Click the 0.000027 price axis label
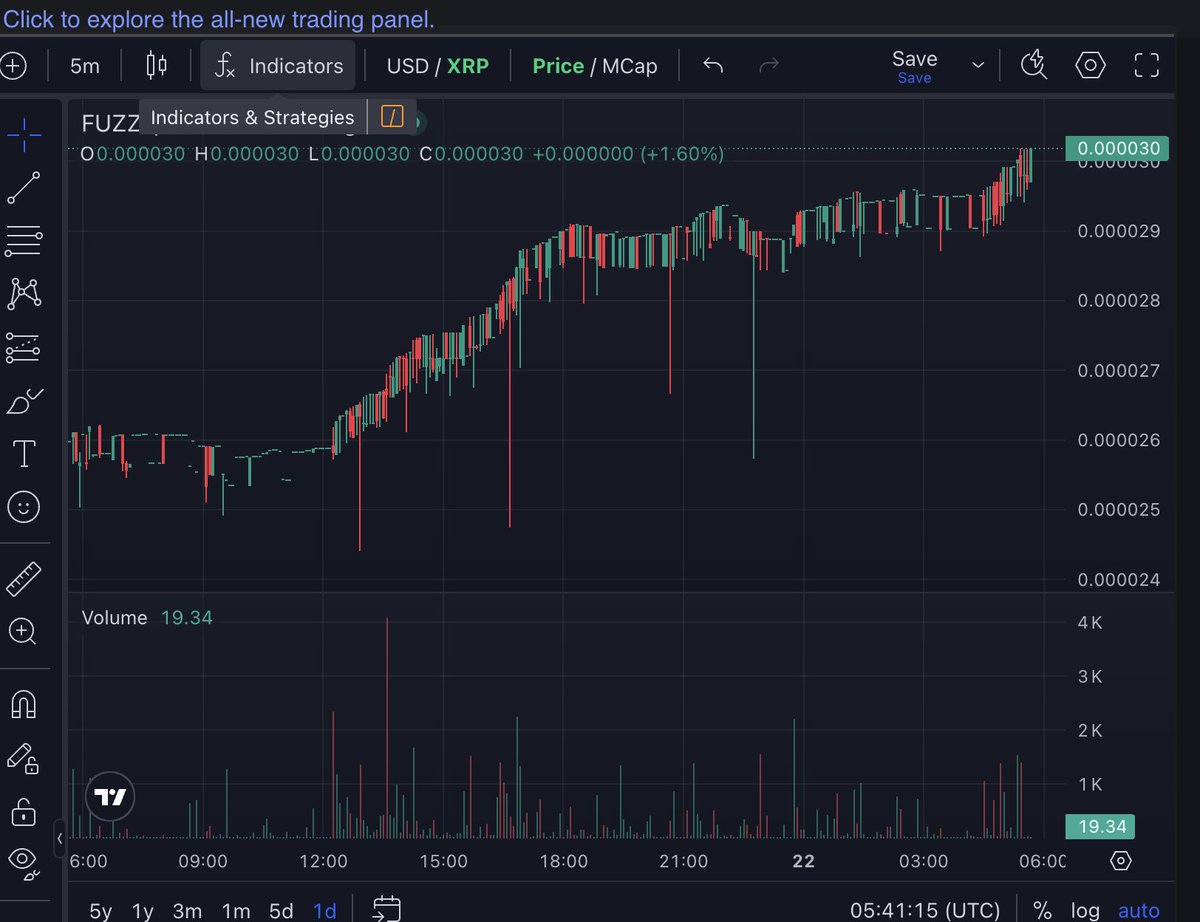 (x=1119, y=371)
